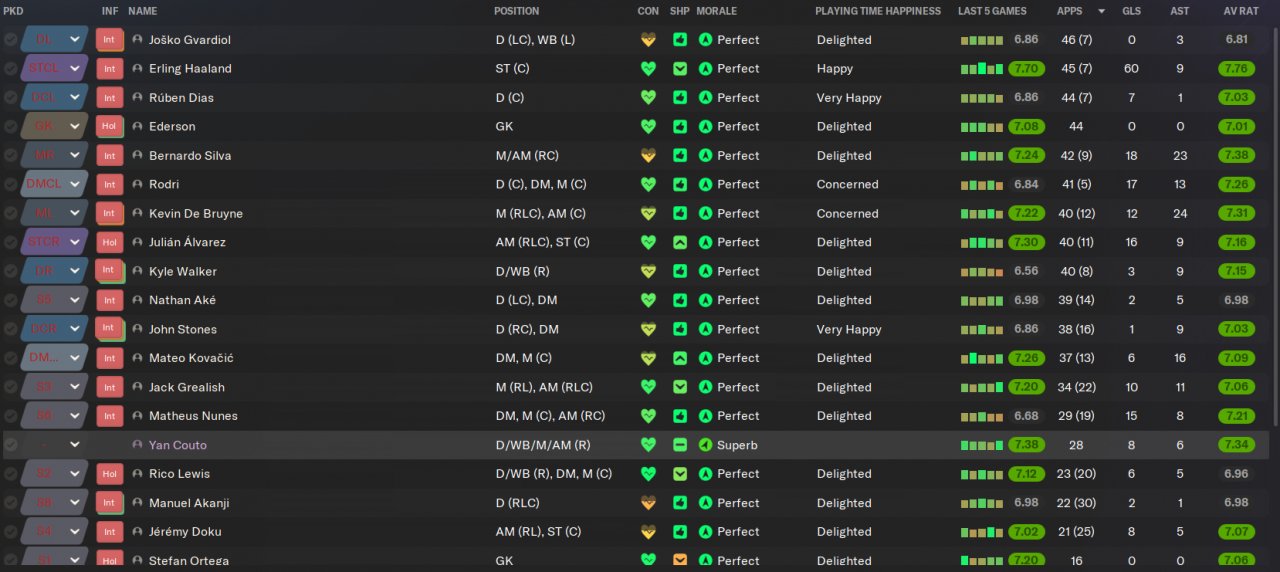The width and height of the screenshot is (1280, 572).
Task: Tick the selection circle for Rodri's row
Action: [10, 185]
